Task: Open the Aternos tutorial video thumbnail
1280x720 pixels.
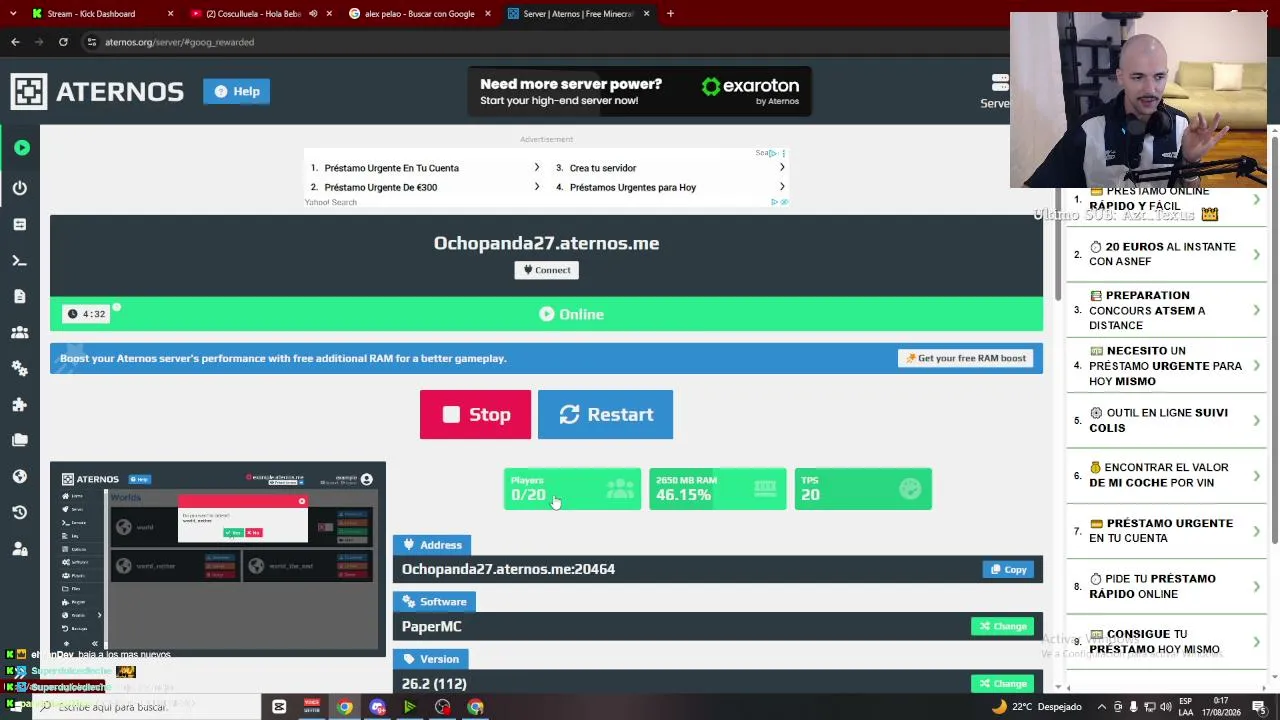Action: [x=218, y=559]
